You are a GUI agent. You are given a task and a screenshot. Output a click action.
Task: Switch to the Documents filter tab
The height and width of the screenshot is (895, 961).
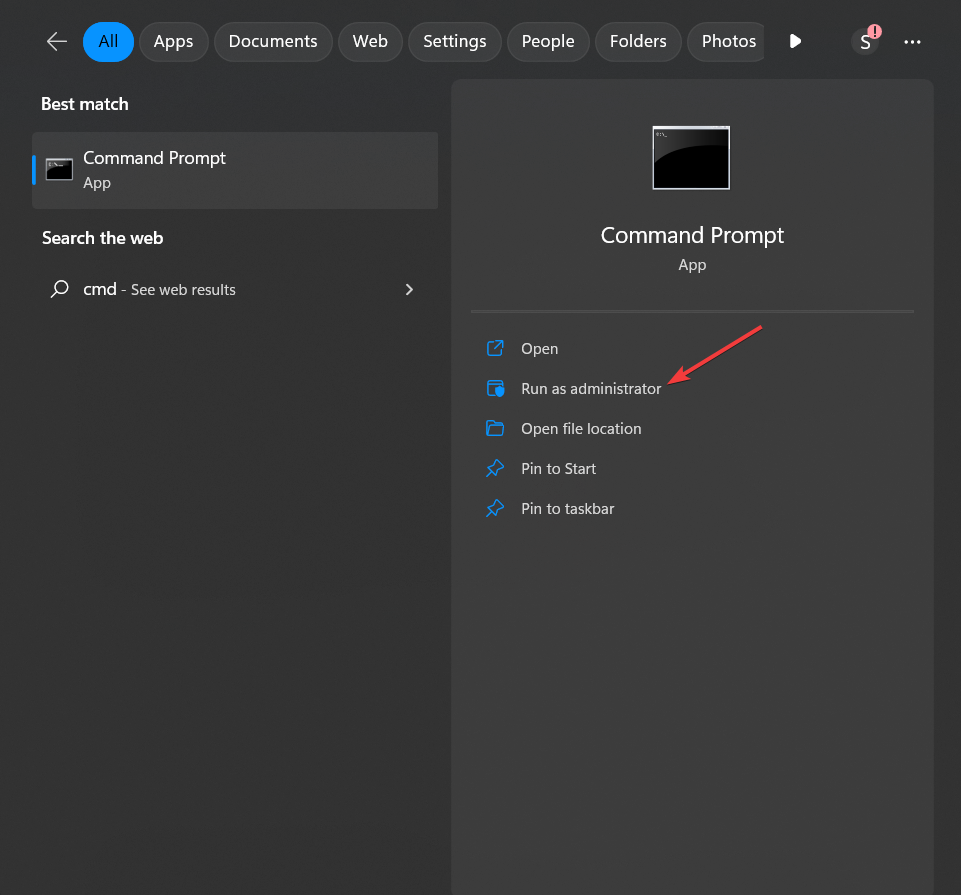click(x=273, y=42)
